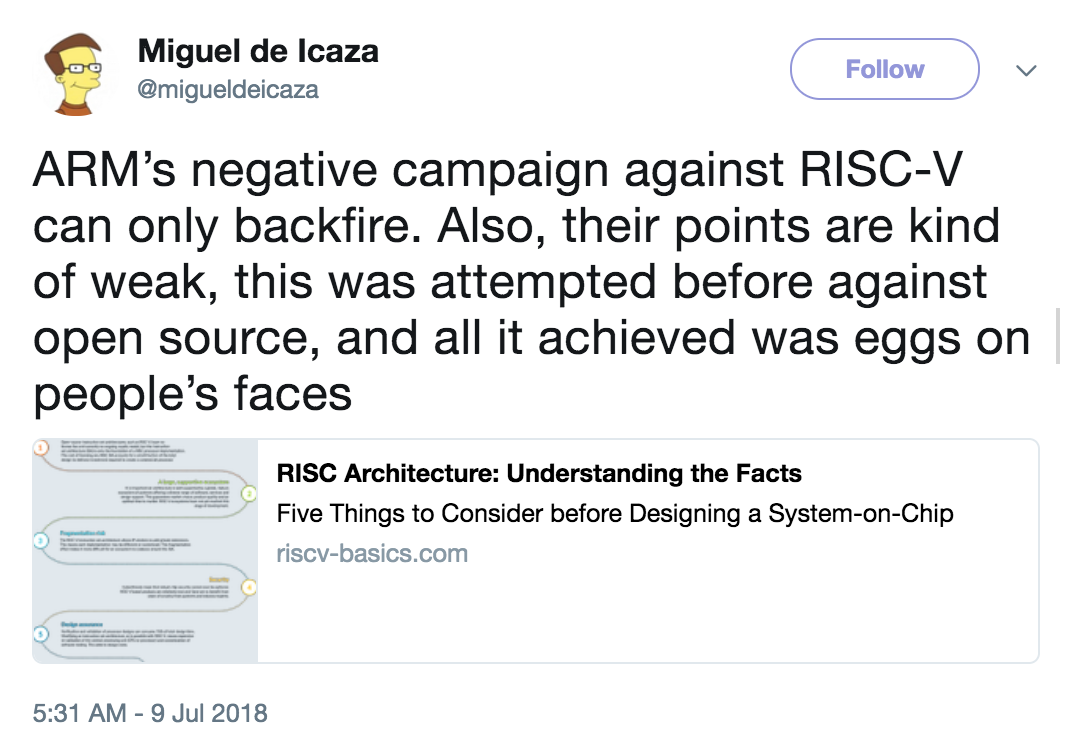Click the blue number 5 circle in preview

(x=40, y=634)
